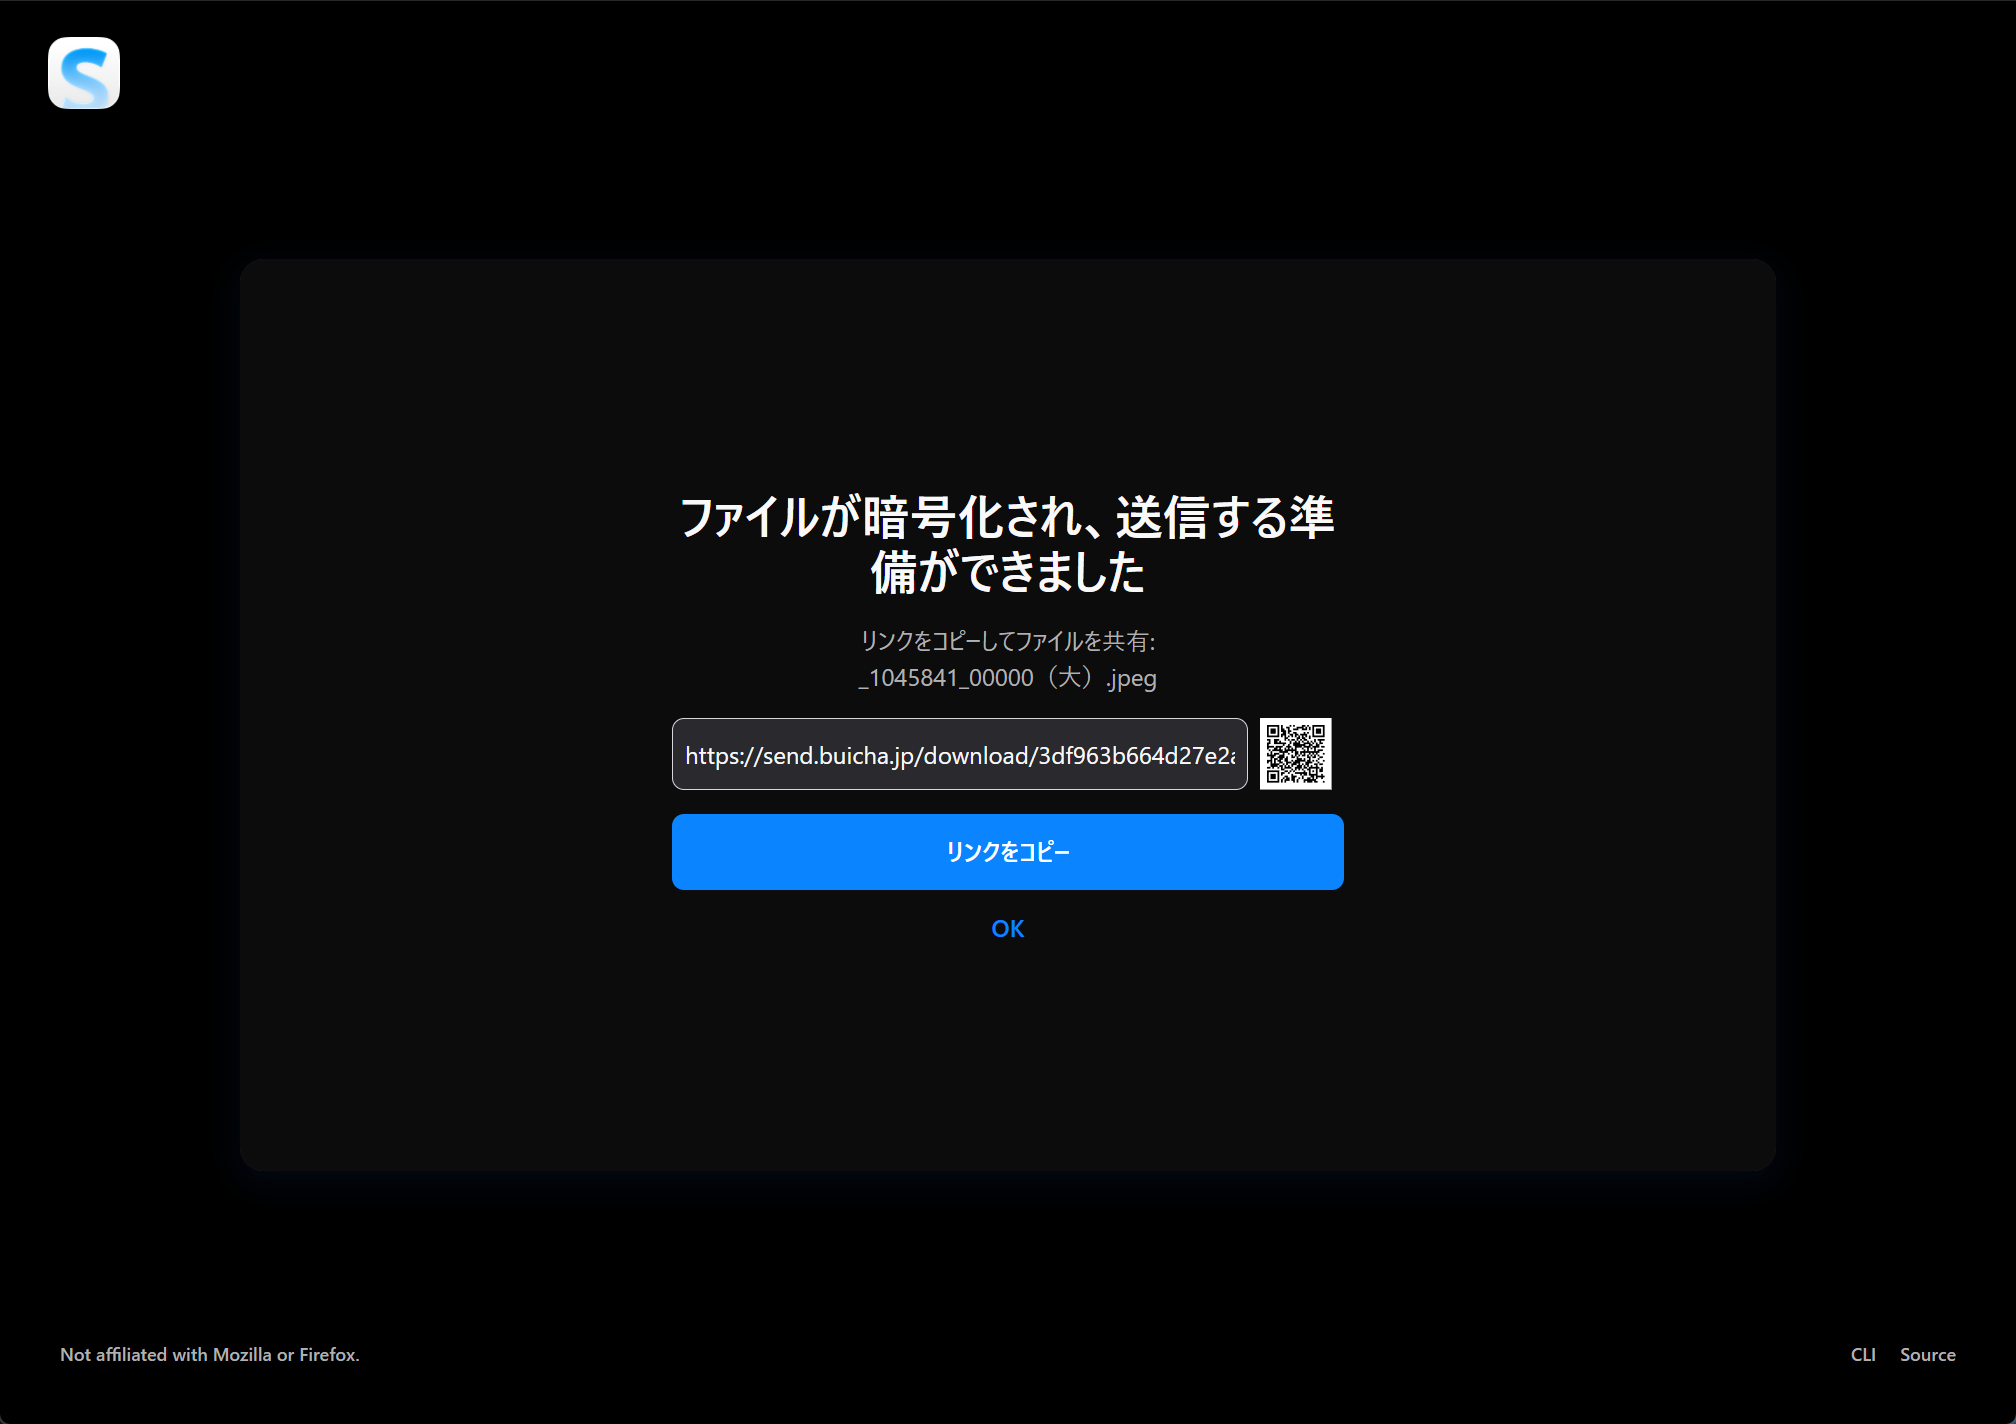Select the download URL field
The image size is (2016, 1424).
[x=960, y=754]
